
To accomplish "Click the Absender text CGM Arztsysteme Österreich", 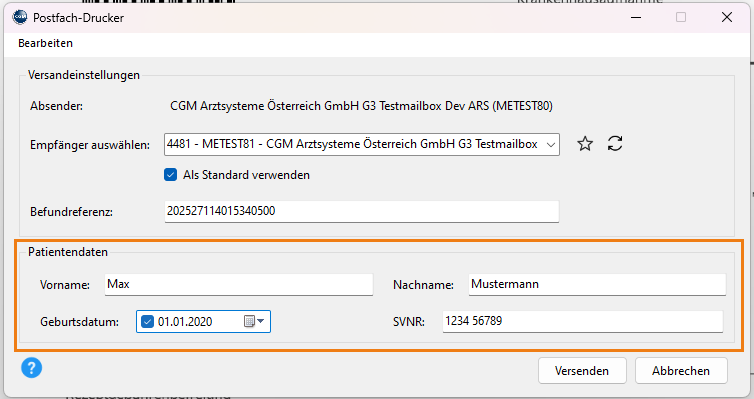I will [361, 106].
